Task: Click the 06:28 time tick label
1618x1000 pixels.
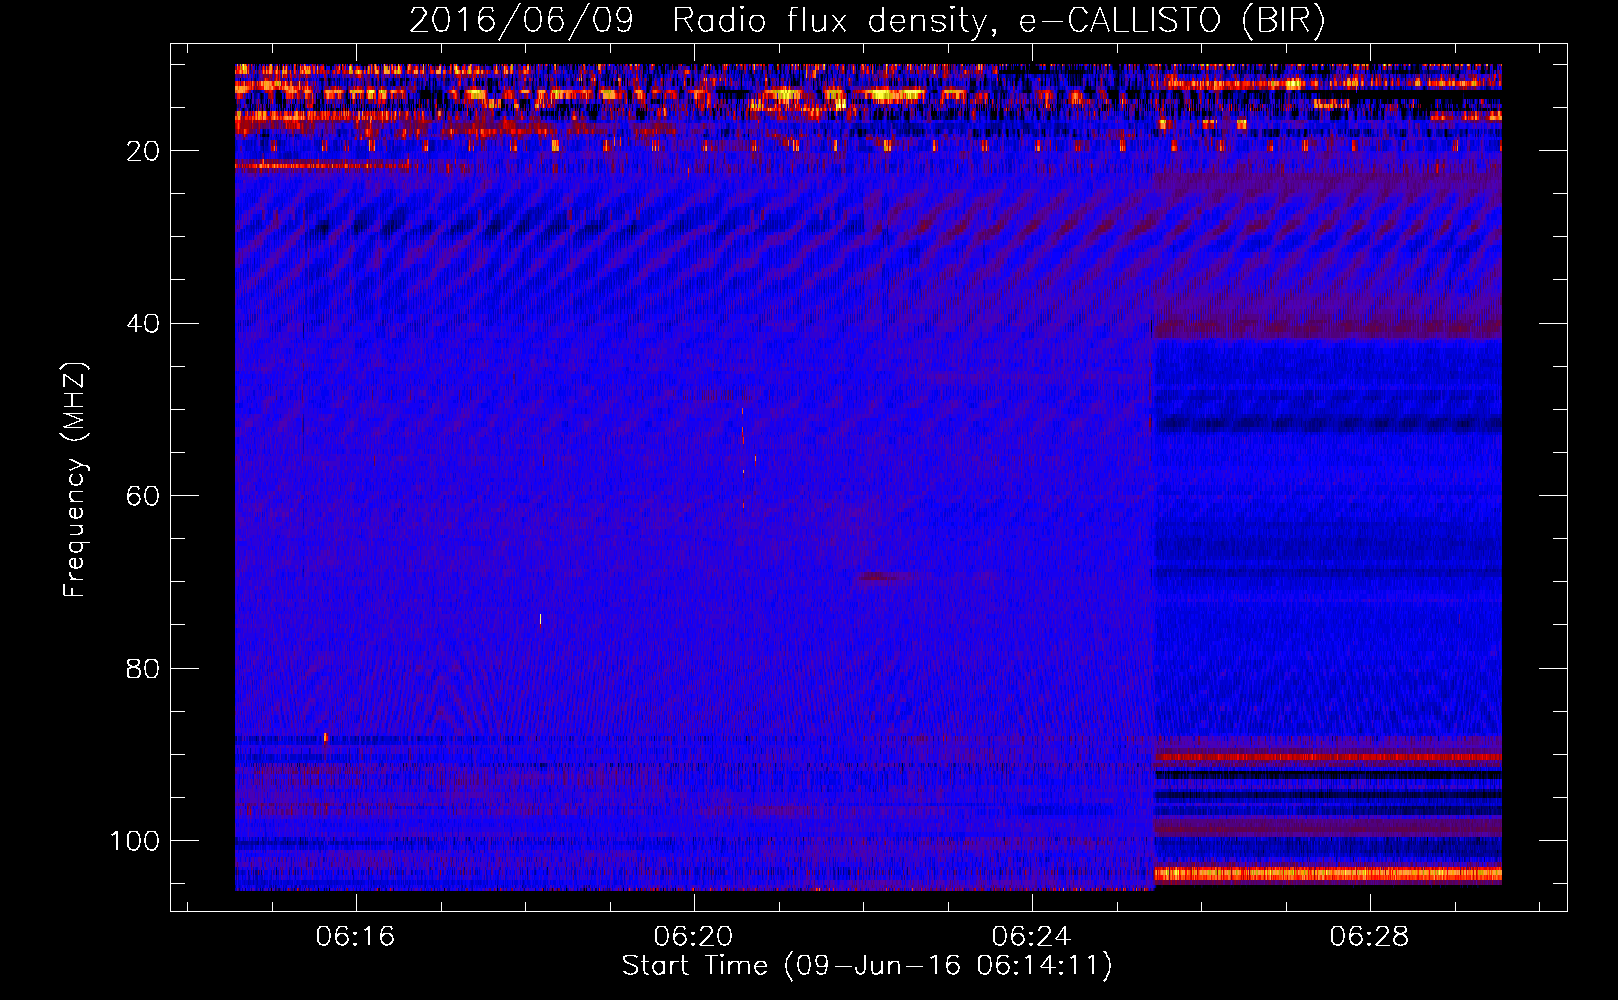Action: tap(1369, 937)
